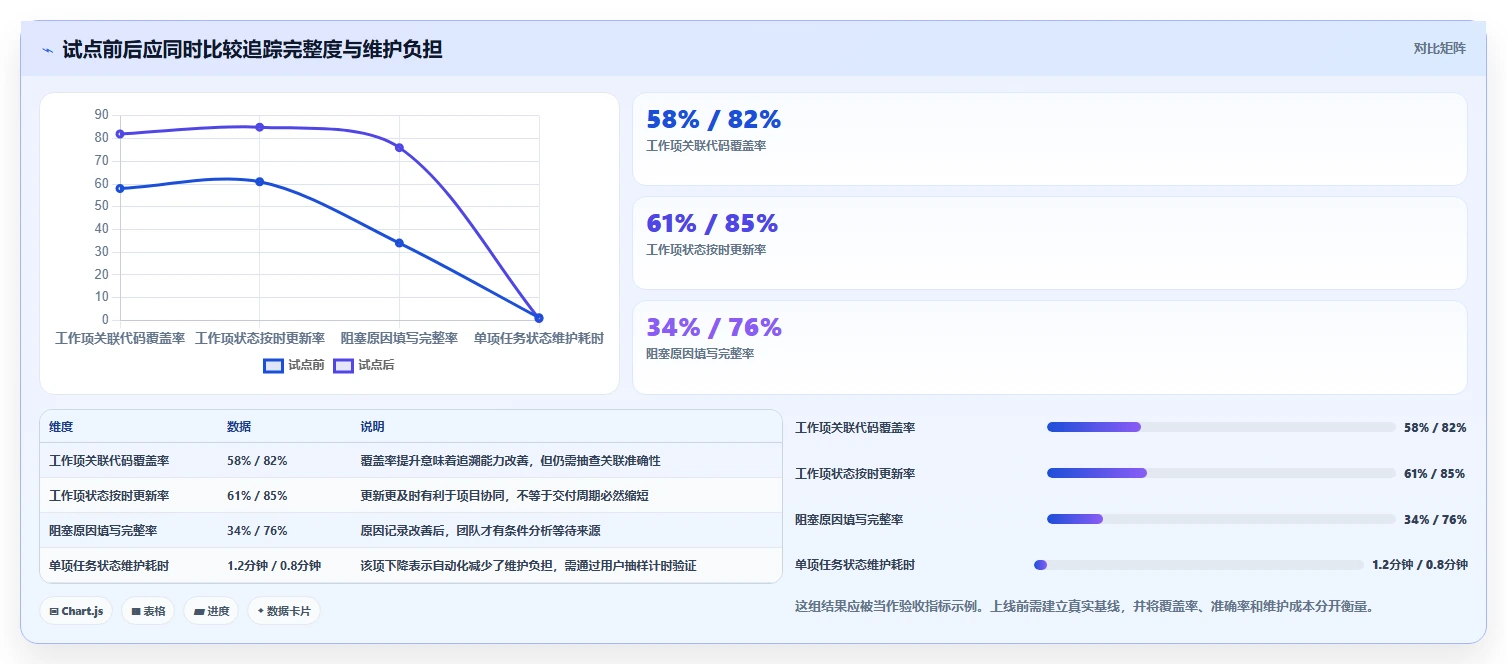The image size is (1507, 664).
Task: Select the 61% / 85% data card
Action: tap(1050, 243)
